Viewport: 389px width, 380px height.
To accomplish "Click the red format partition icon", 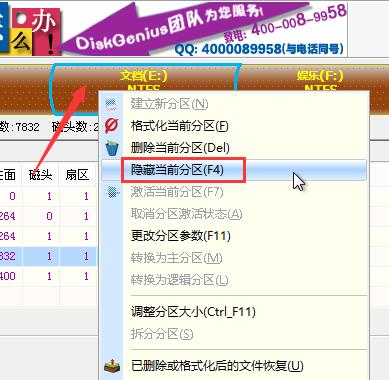I will [x=112, y=126].
